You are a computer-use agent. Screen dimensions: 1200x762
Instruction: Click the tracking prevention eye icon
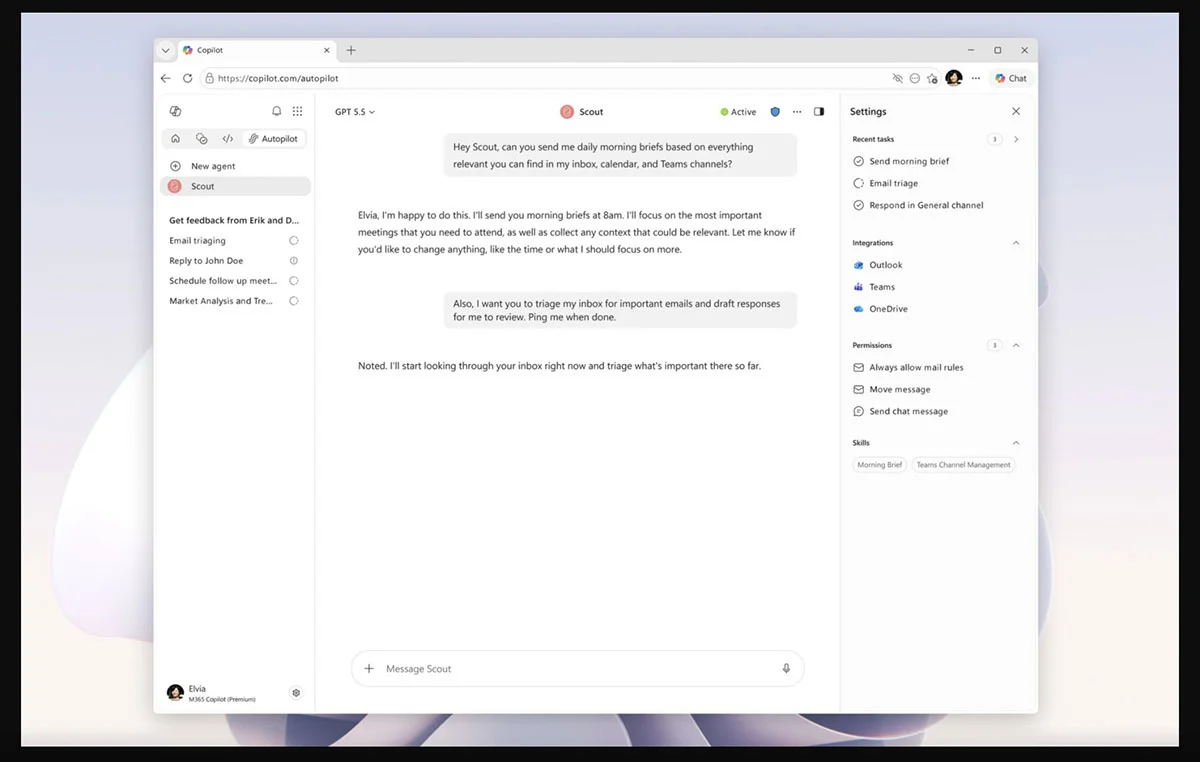pyautogui.click(x=897, y=78)
